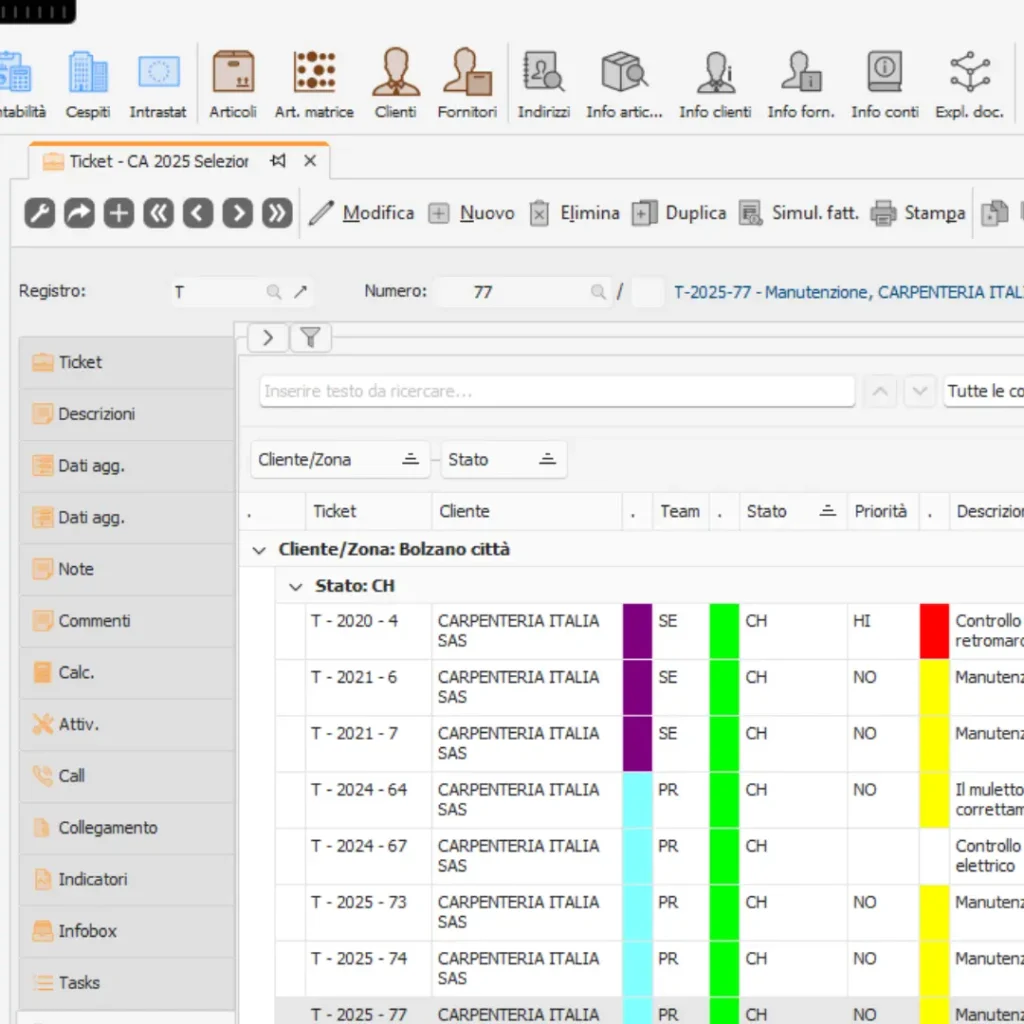Click the Nuovo button

pos(472,214)
